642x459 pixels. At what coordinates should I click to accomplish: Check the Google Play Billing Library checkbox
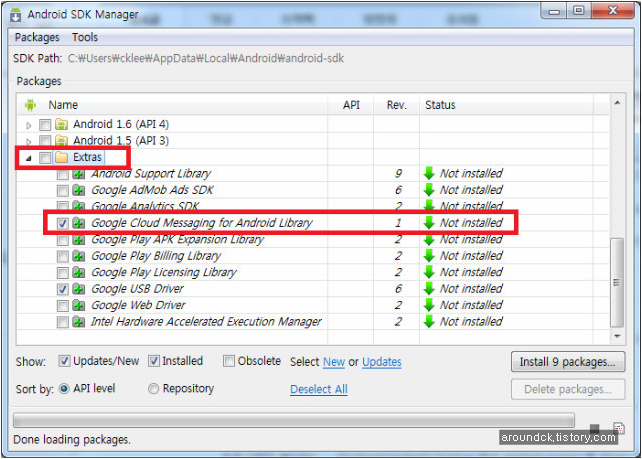(63, 257)
